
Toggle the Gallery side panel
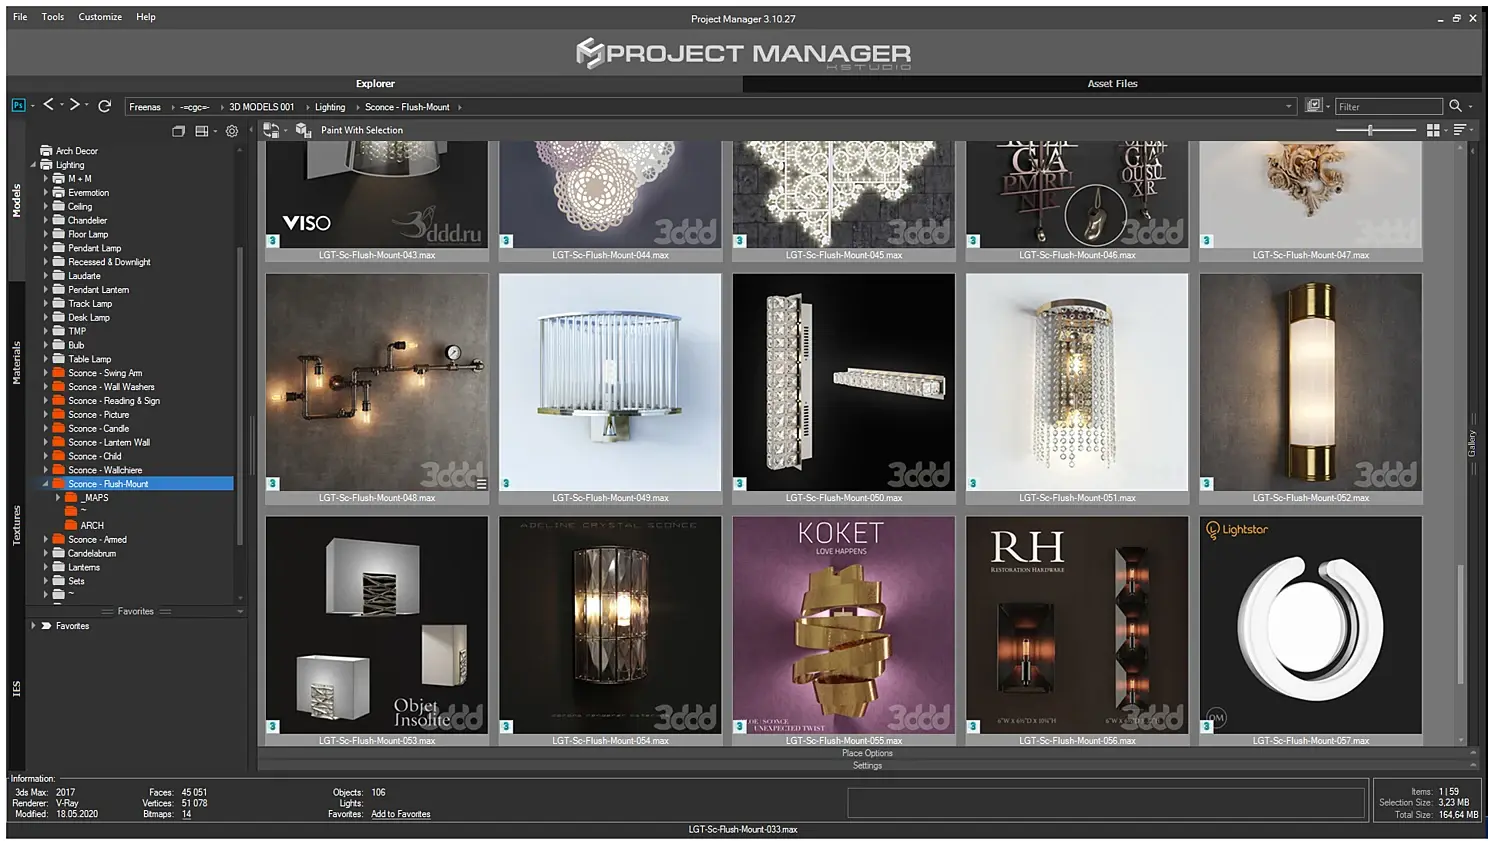click(1472, 443)
